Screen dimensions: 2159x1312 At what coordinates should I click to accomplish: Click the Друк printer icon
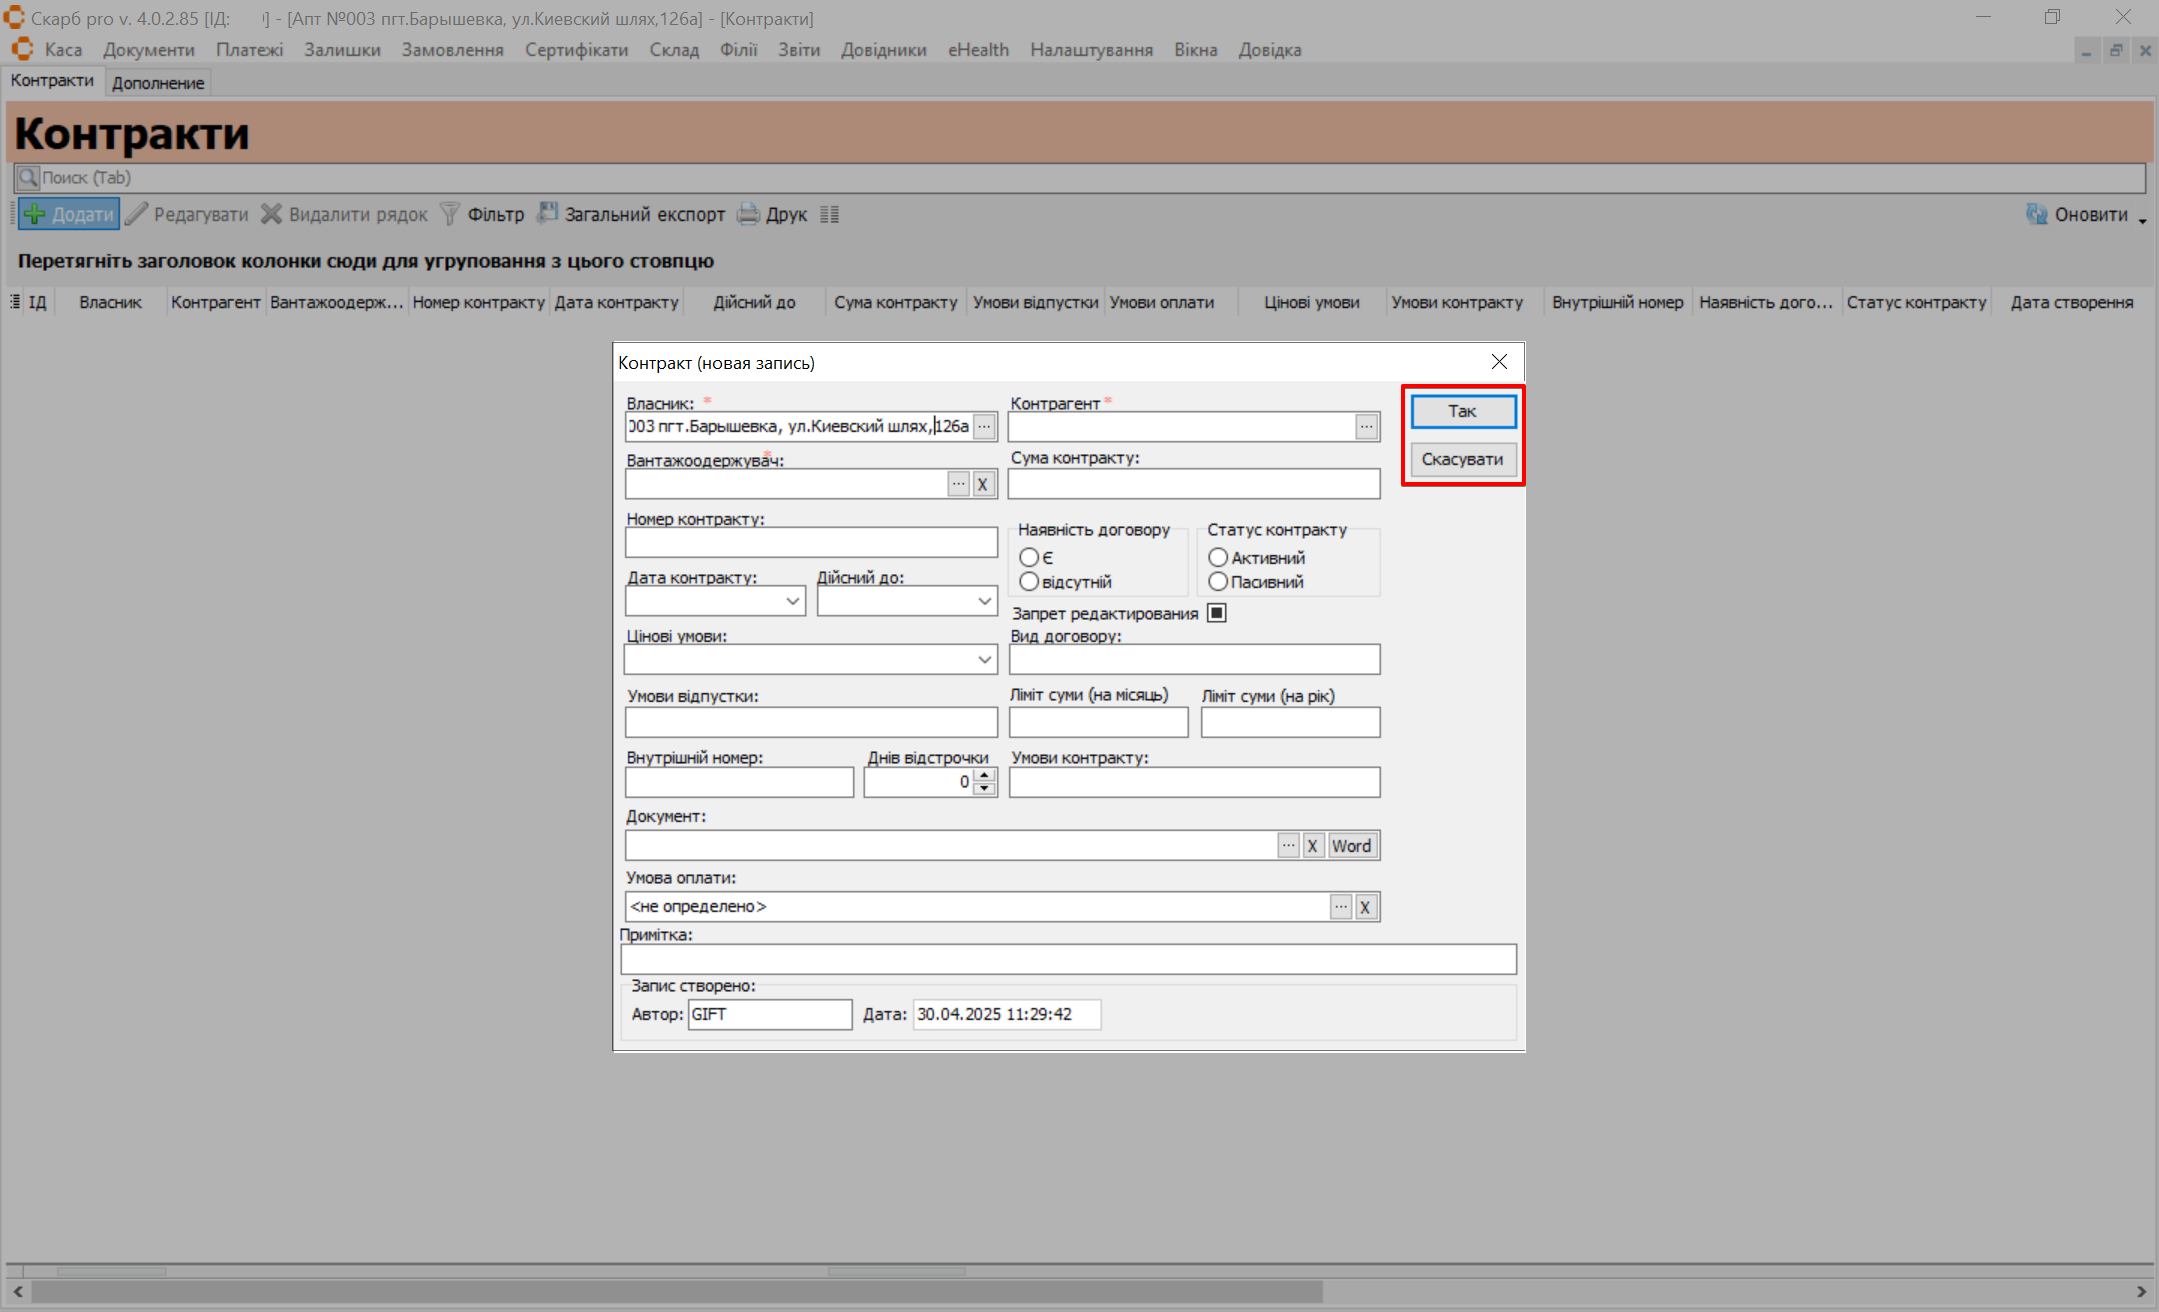click(x=748, y=214)
